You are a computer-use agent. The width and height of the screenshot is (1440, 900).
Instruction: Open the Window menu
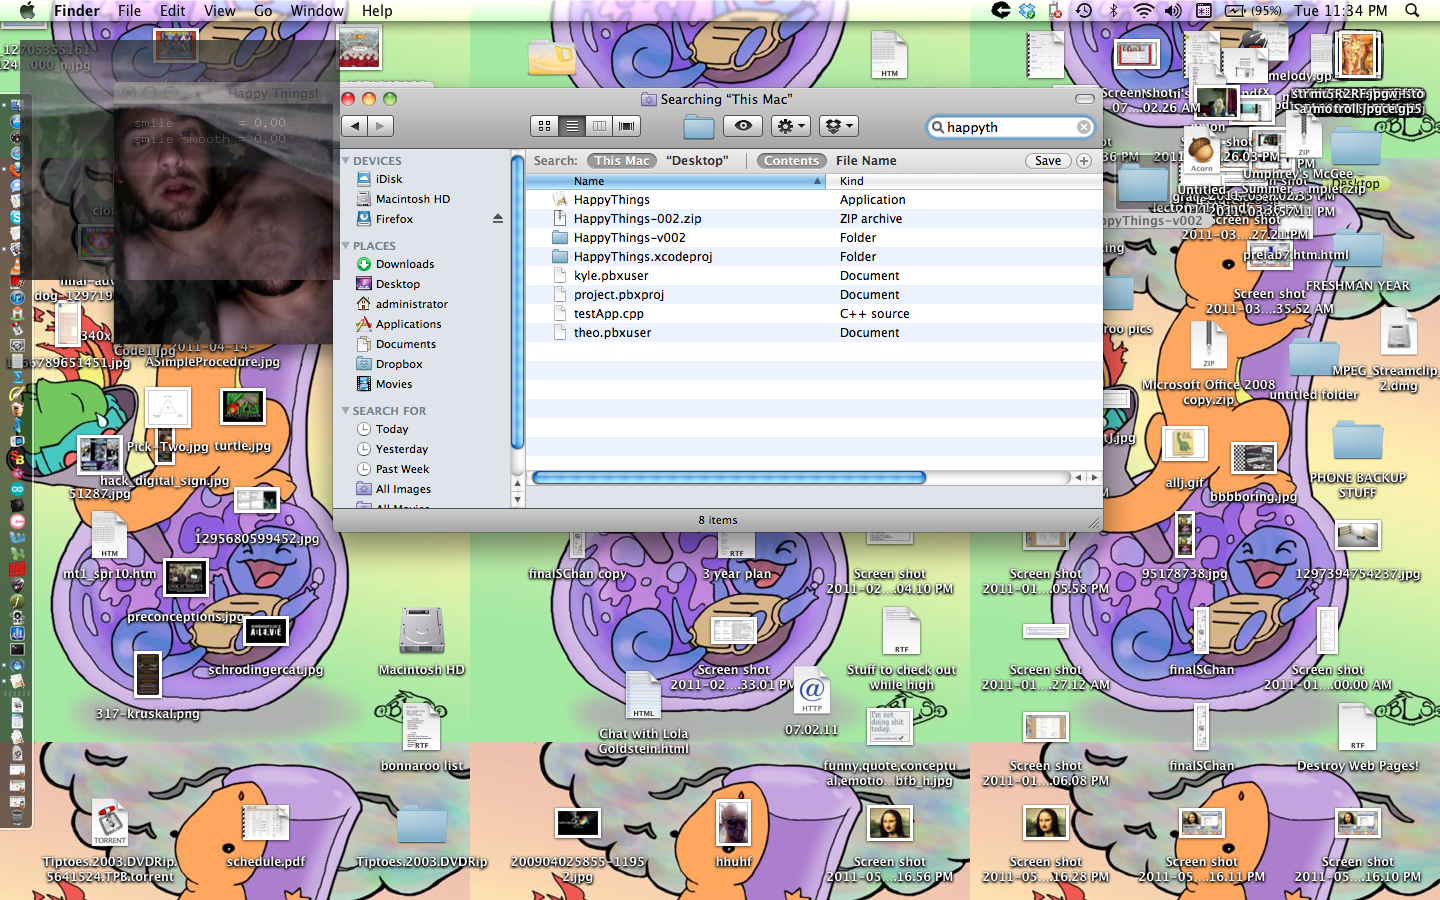[x=317, y=10]
